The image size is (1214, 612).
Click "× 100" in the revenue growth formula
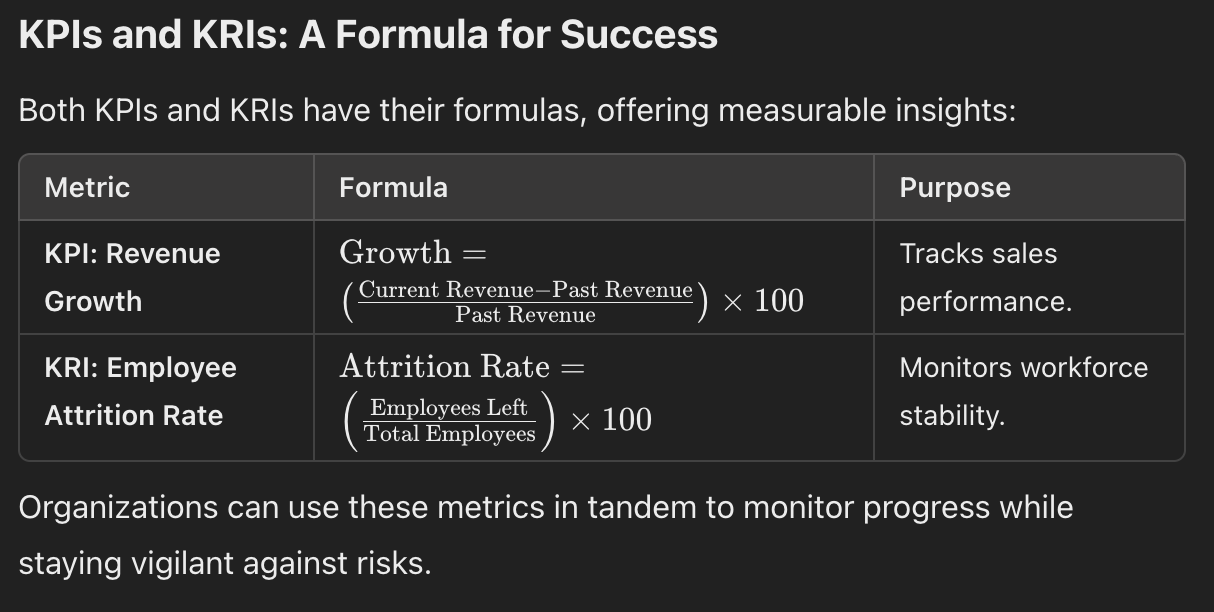762,301
